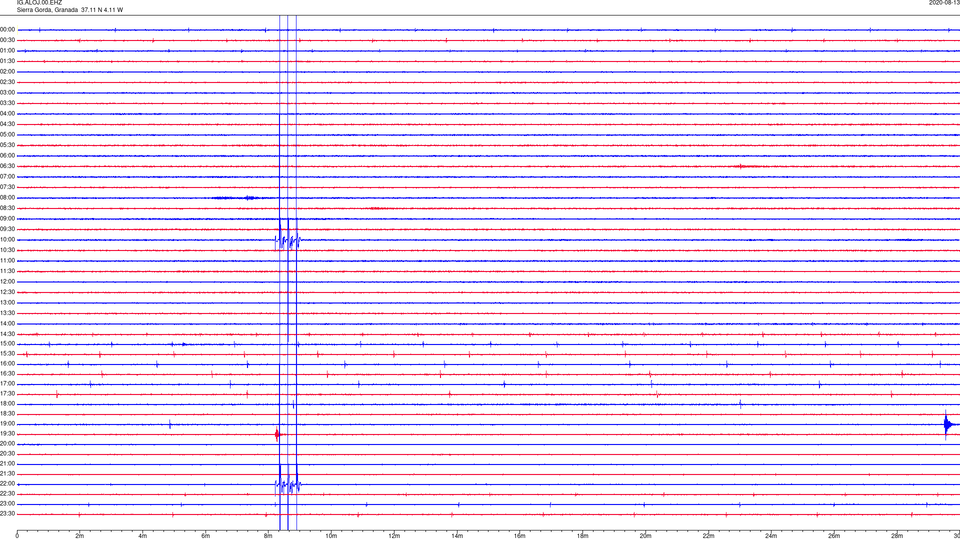Select the 04:30 trace time label

coord(8,124)
